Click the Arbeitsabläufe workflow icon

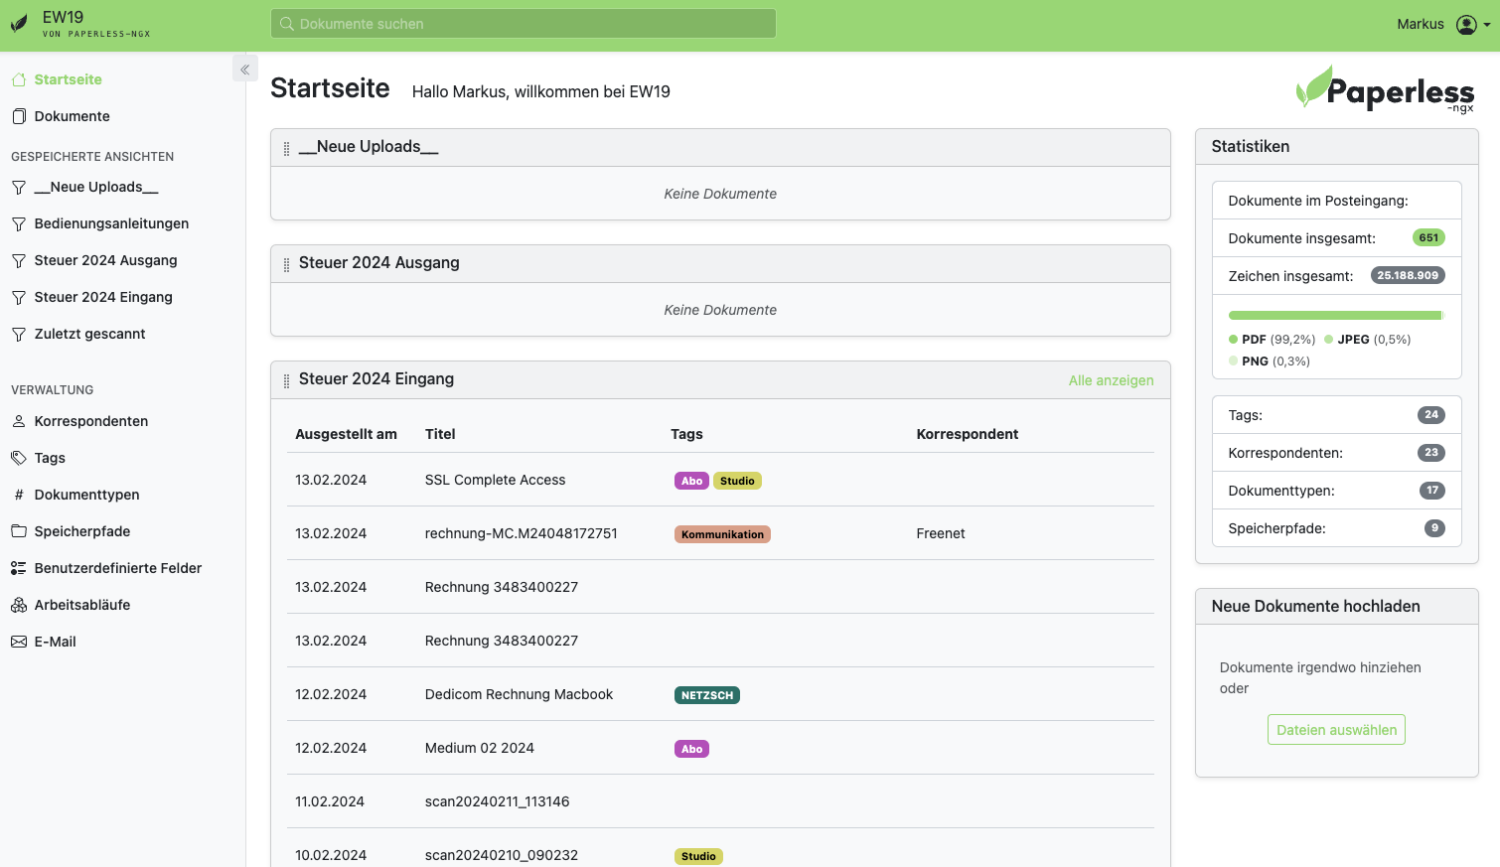pyautogui.click(x=19, y=605)
